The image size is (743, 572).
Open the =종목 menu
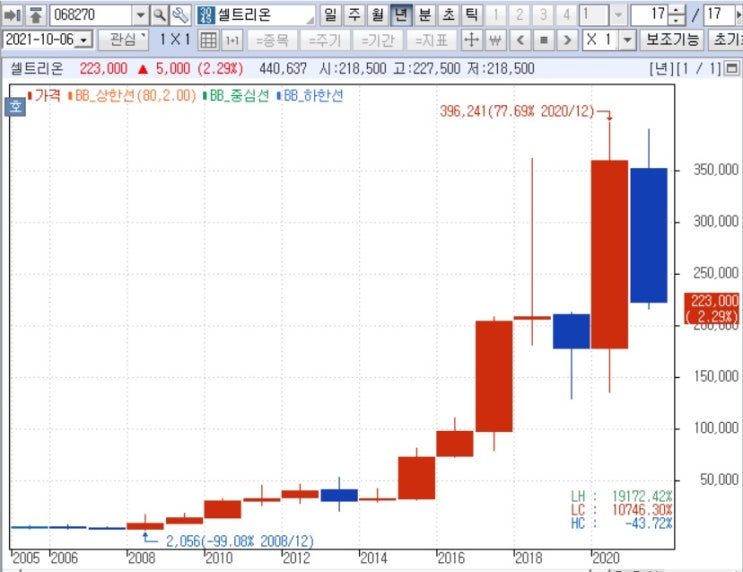pos(272,40)
